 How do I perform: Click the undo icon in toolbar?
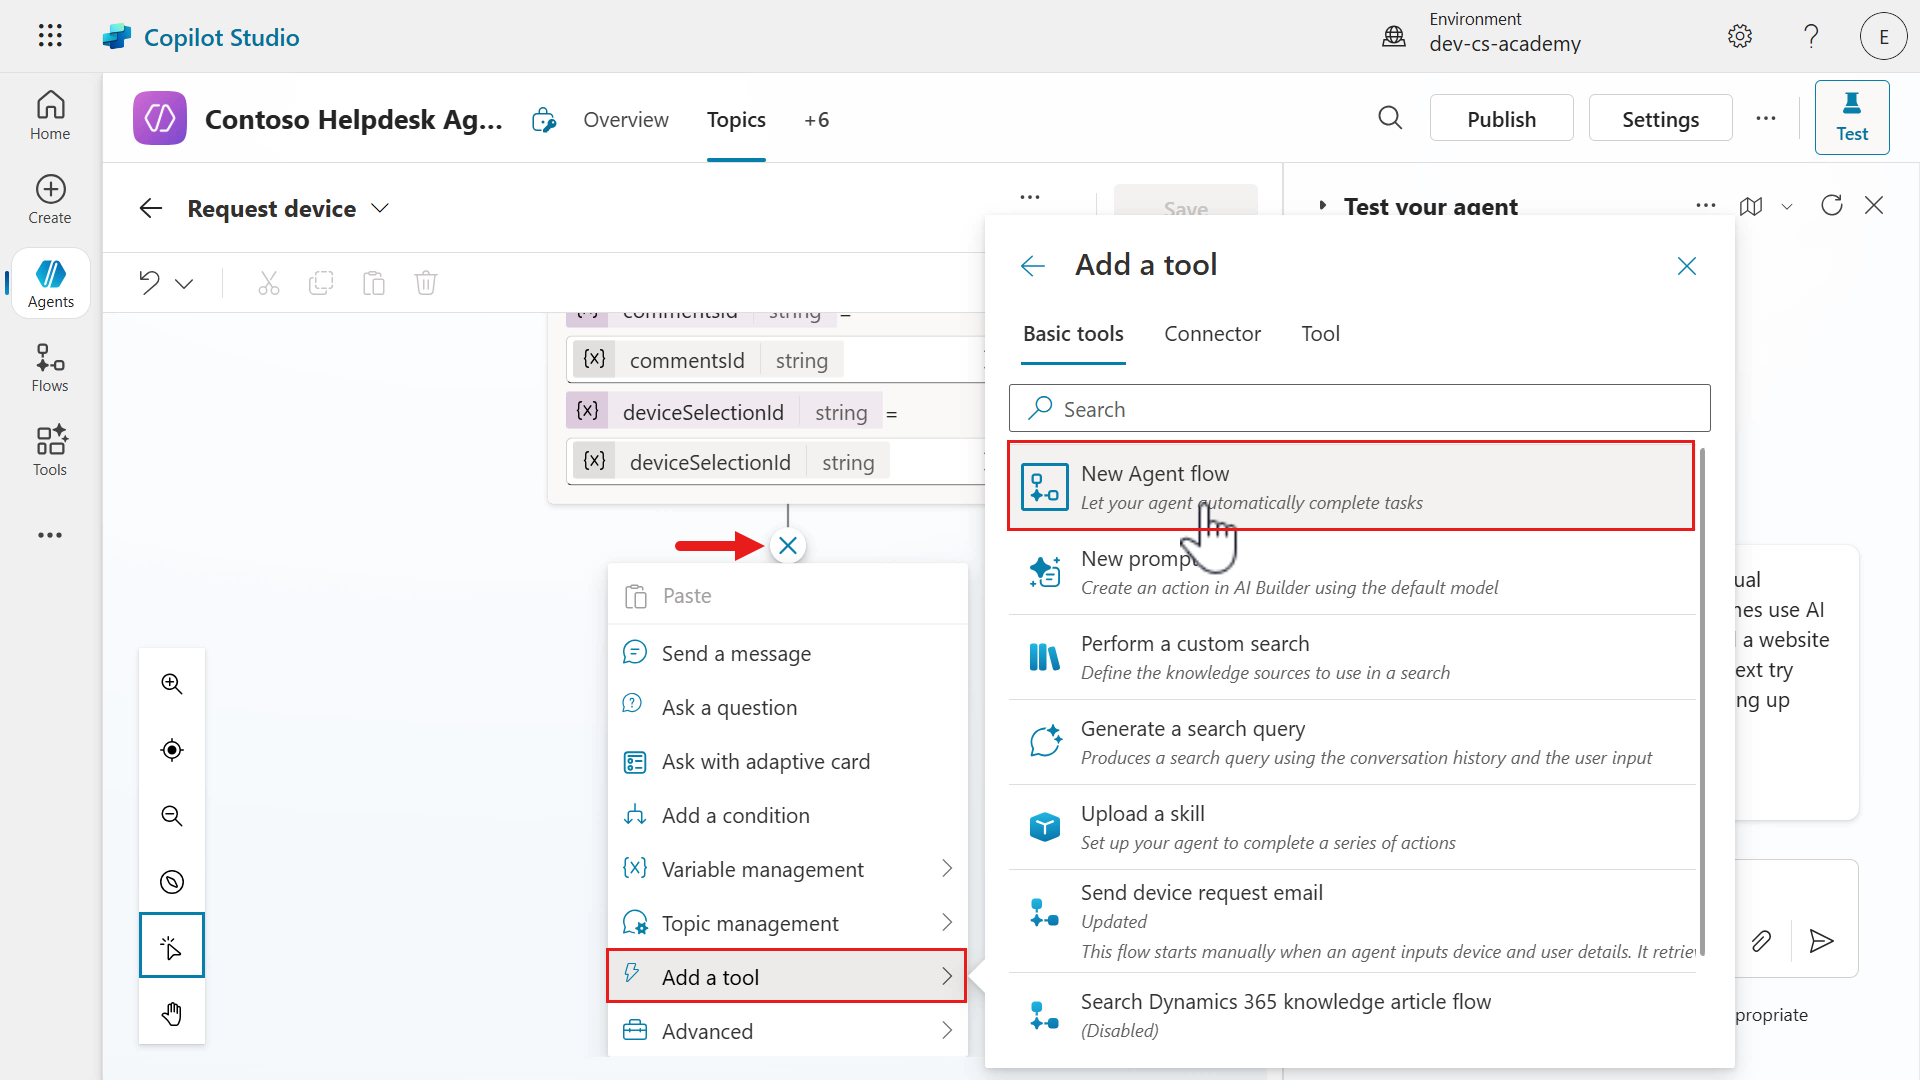tap(150, 283)
